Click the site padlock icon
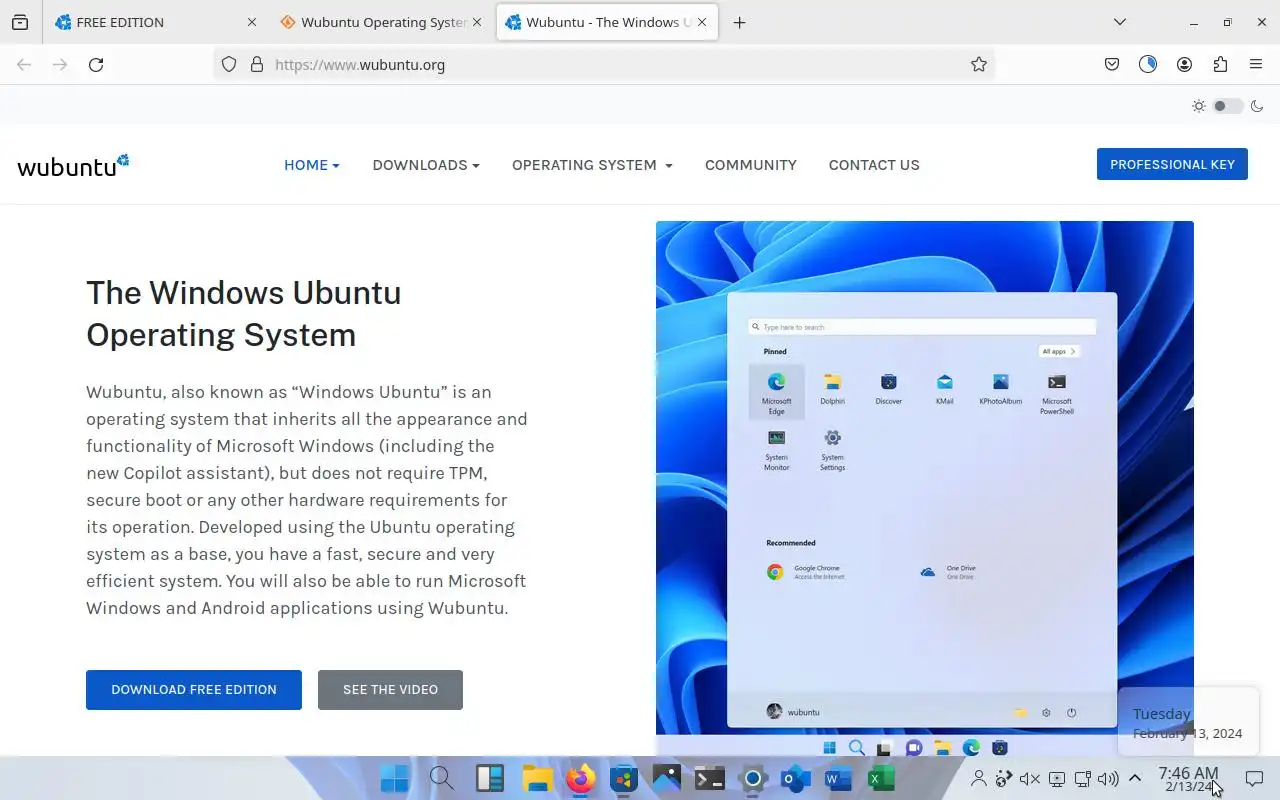The width and height of the screenshot is (1280, 800). pos(257,64)
